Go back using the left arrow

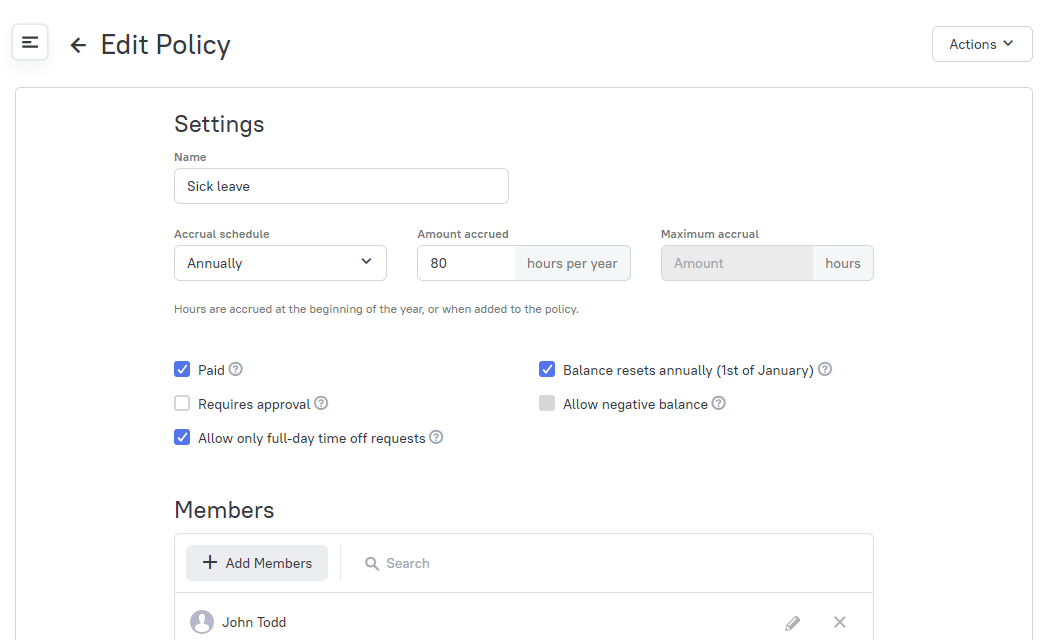[78, 45]
